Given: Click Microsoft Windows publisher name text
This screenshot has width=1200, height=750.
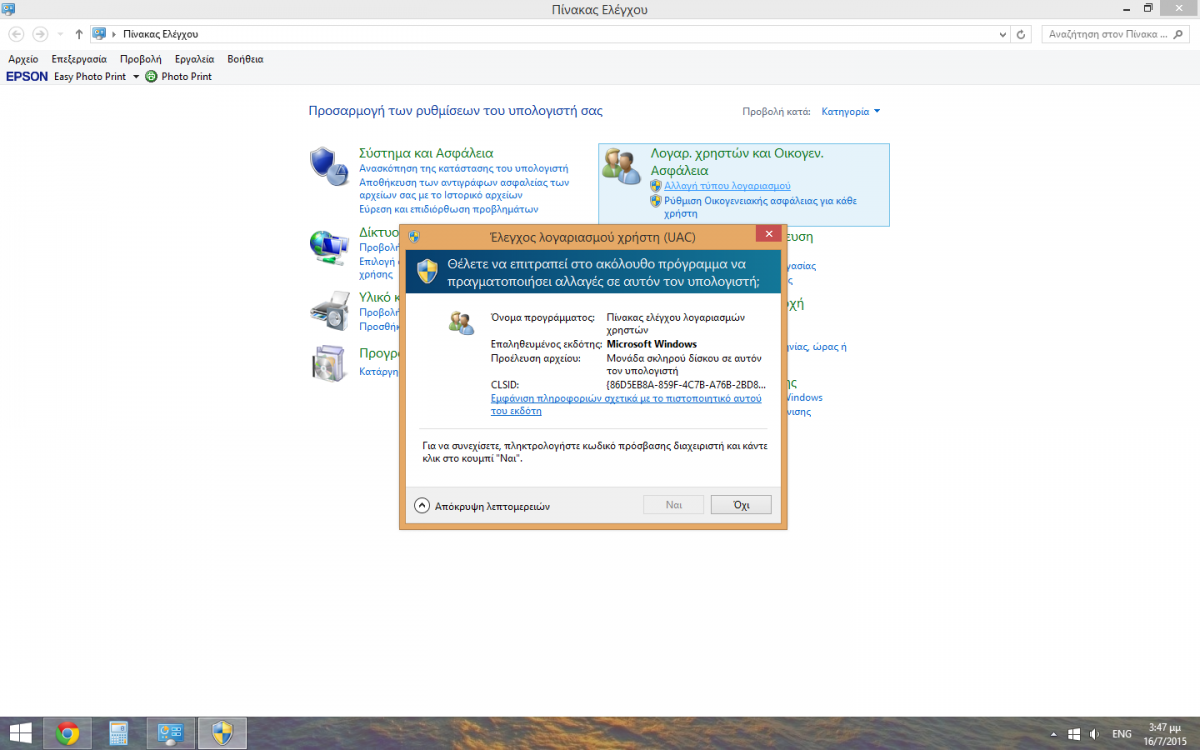Looking at the screenshot, I should pyautogui.click(x=652, y=344).
